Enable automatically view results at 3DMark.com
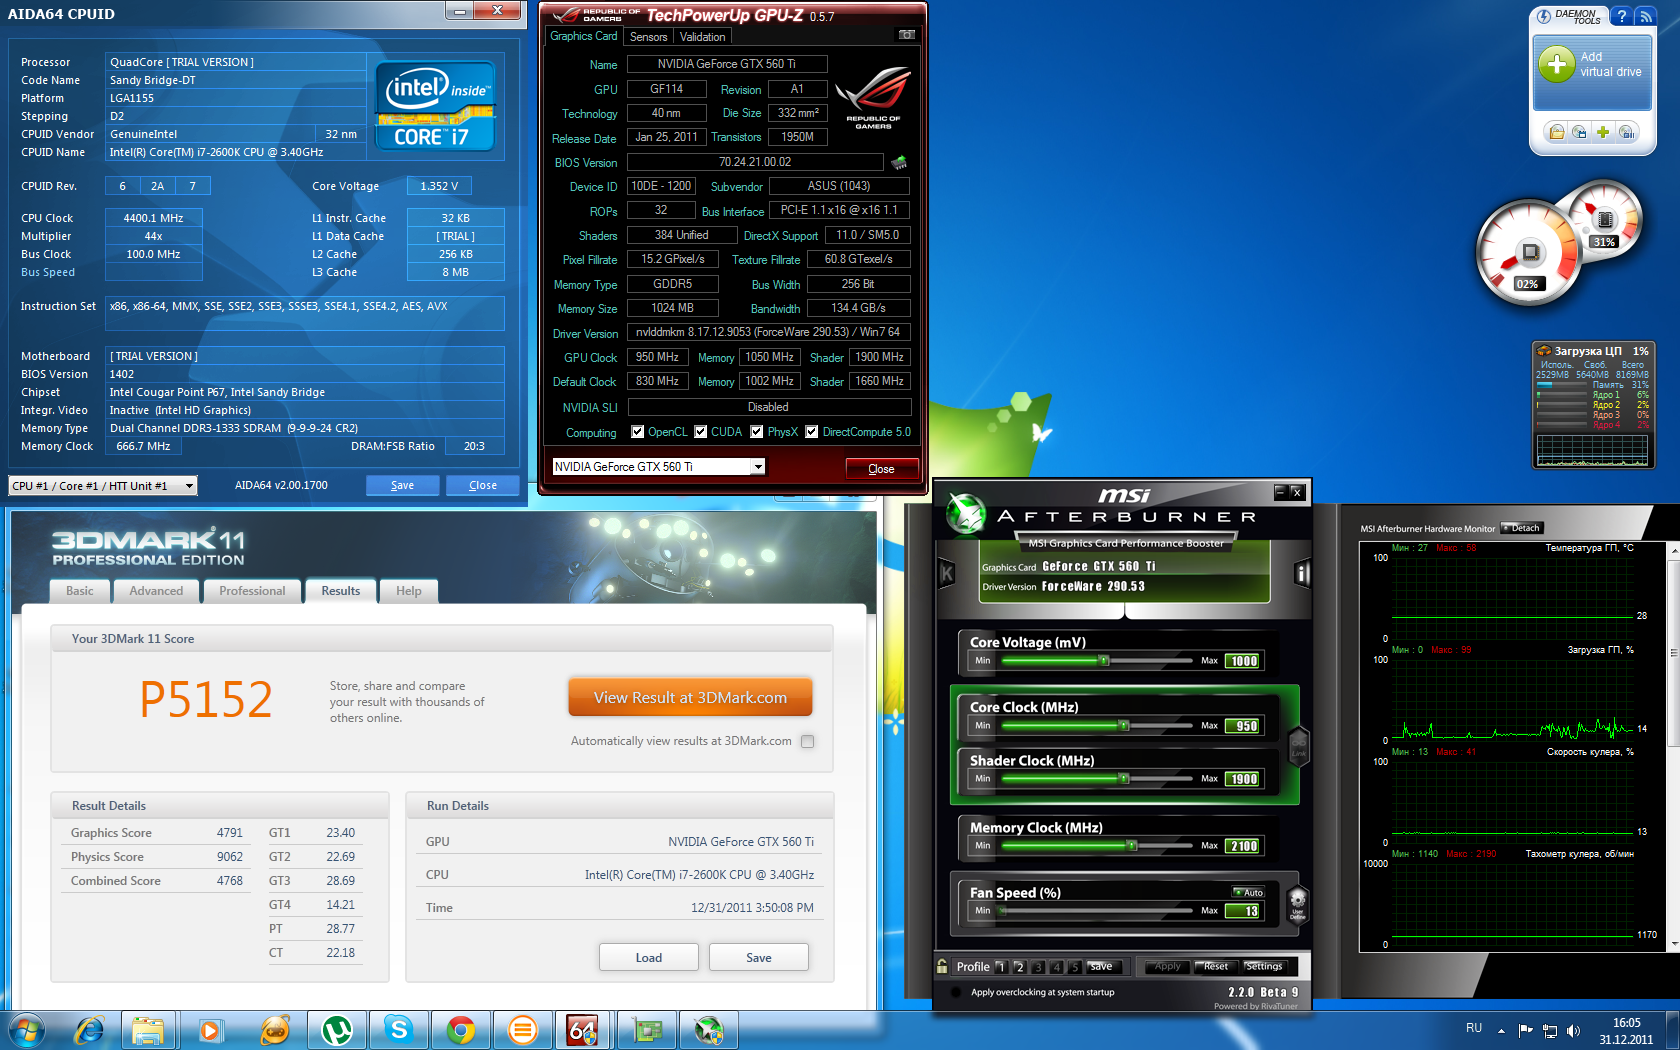1680x1050 pixels. tap(808, 741)
